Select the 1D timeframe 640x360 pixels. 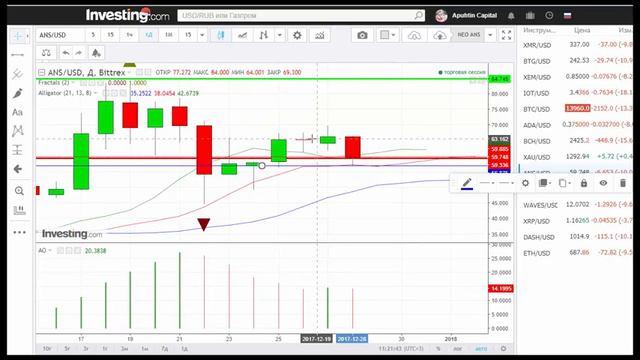point(149,35)
